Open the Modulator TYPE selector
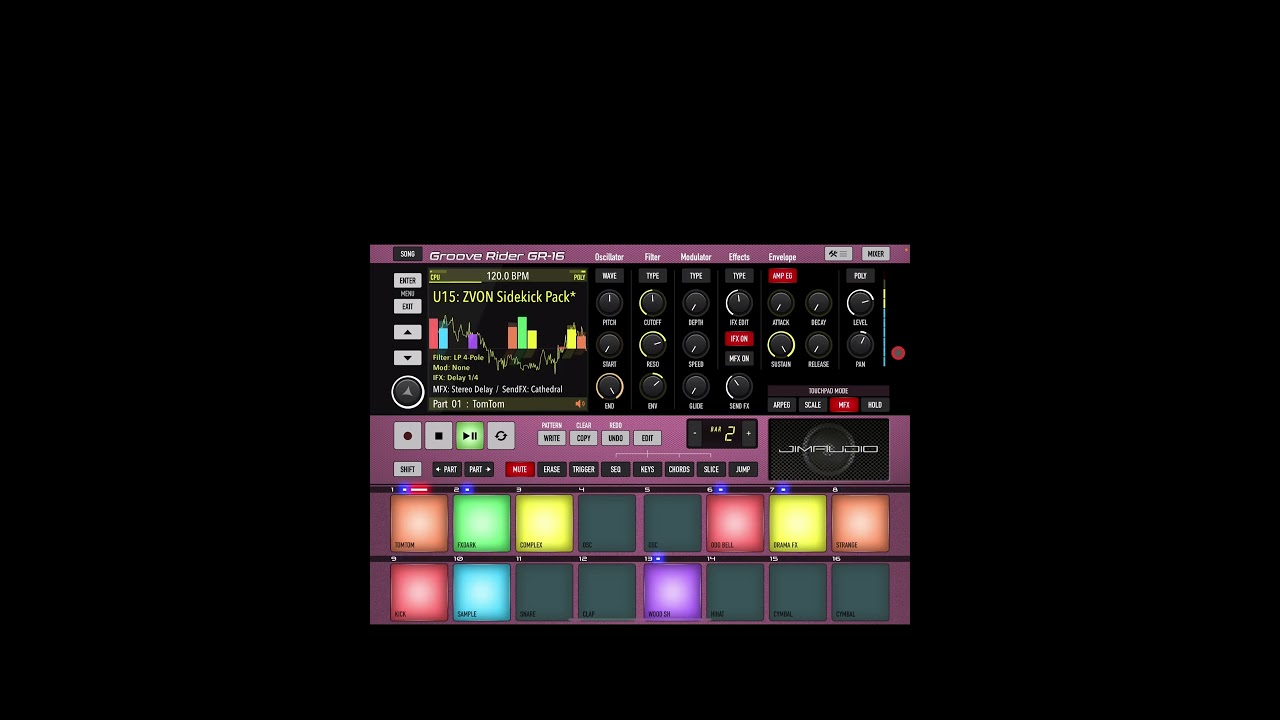1280x720 pixels. tap(696, 276)
